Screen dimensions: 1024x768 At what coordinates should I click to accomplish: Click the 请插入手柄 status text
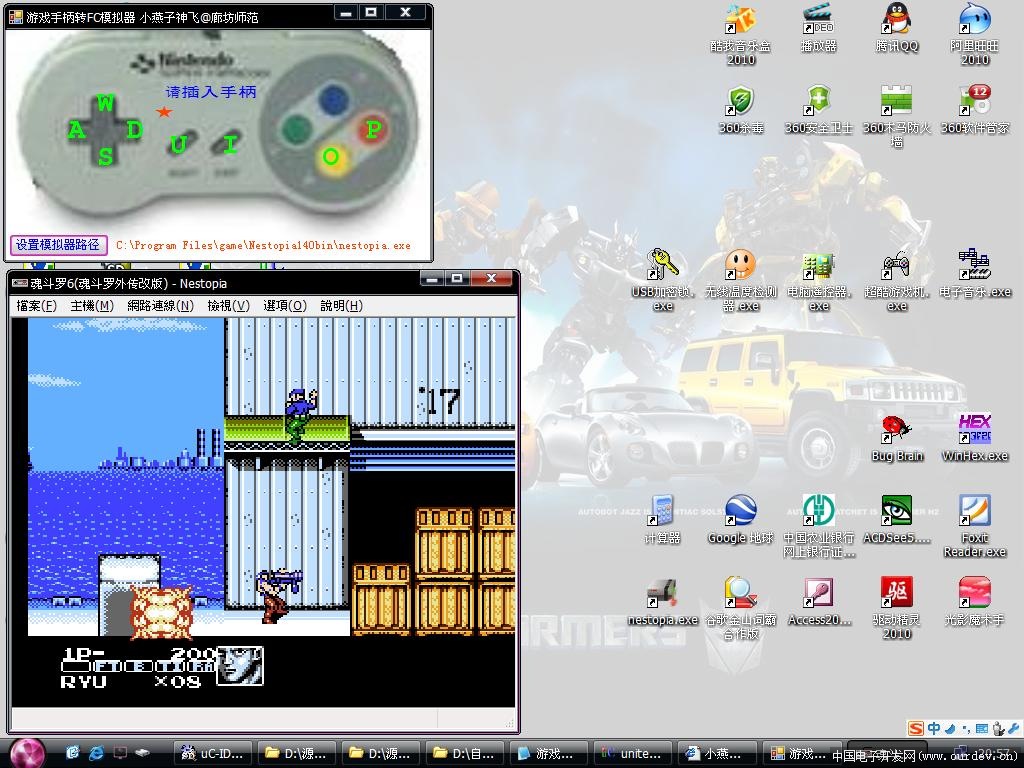[211, 92]
